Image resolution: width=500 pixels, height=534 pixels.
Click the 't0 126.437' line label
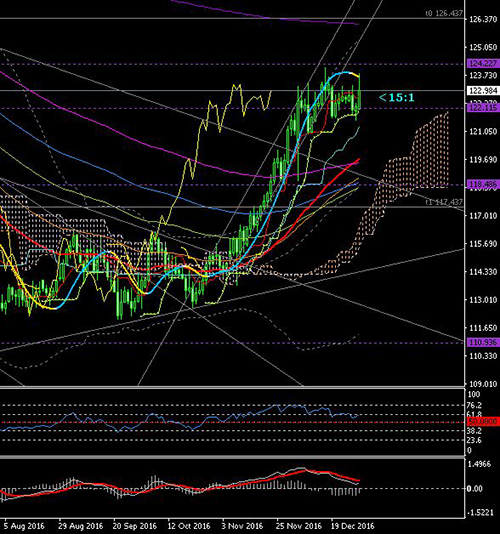[444, 13]
